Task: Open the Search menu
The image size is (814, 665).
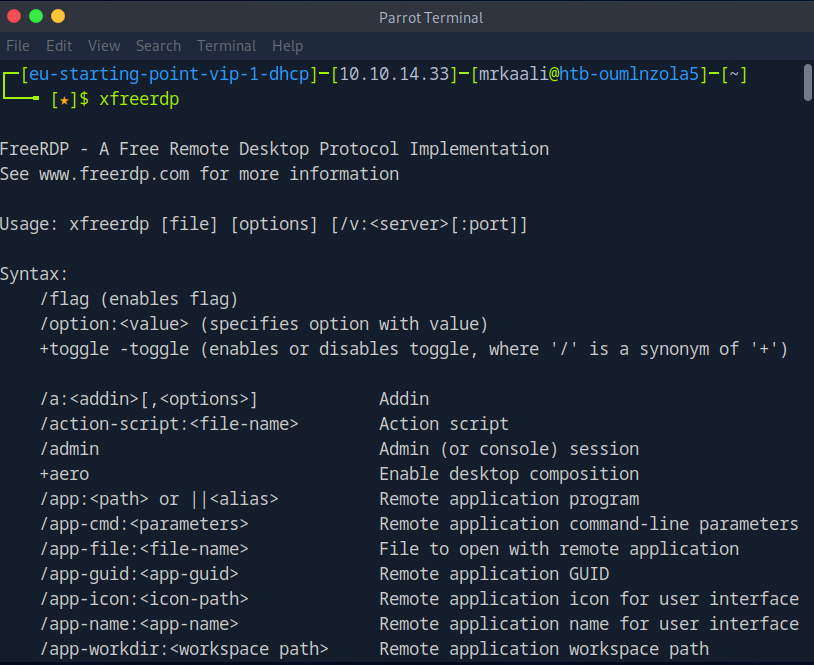Action: pos(158,46)
